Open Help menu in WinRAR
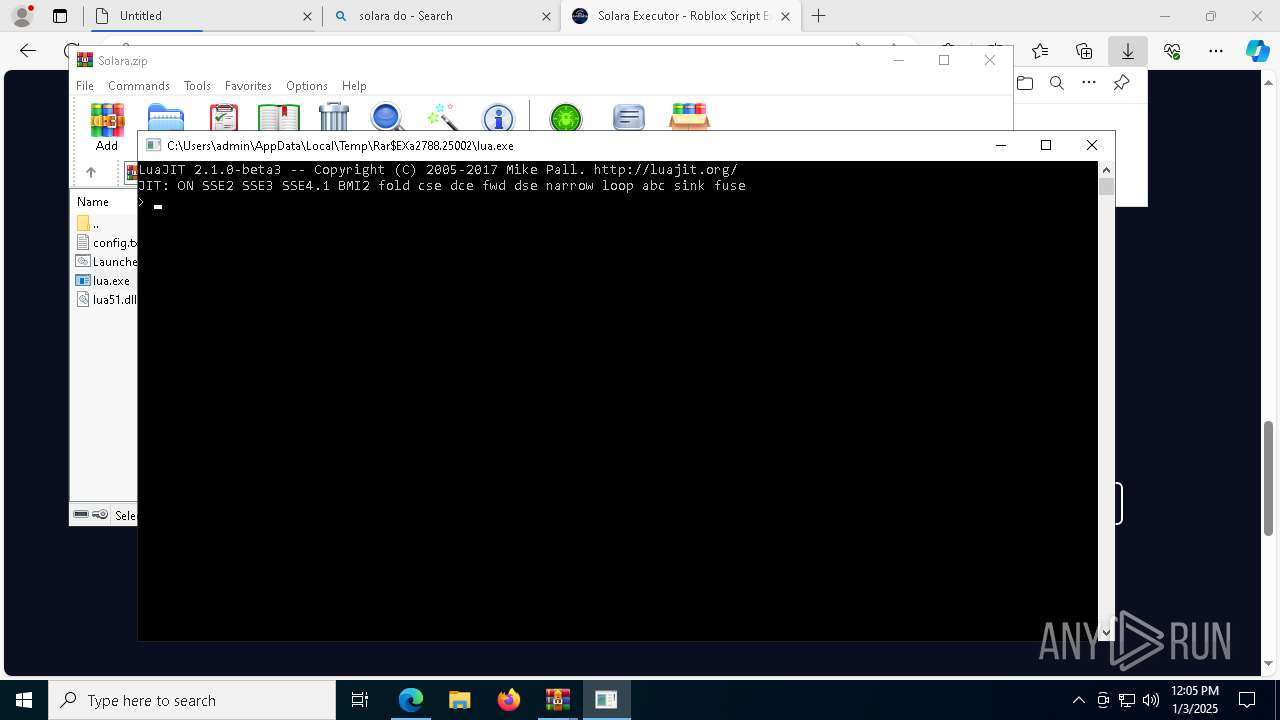 pyautogui.click(x=354, y=86)
